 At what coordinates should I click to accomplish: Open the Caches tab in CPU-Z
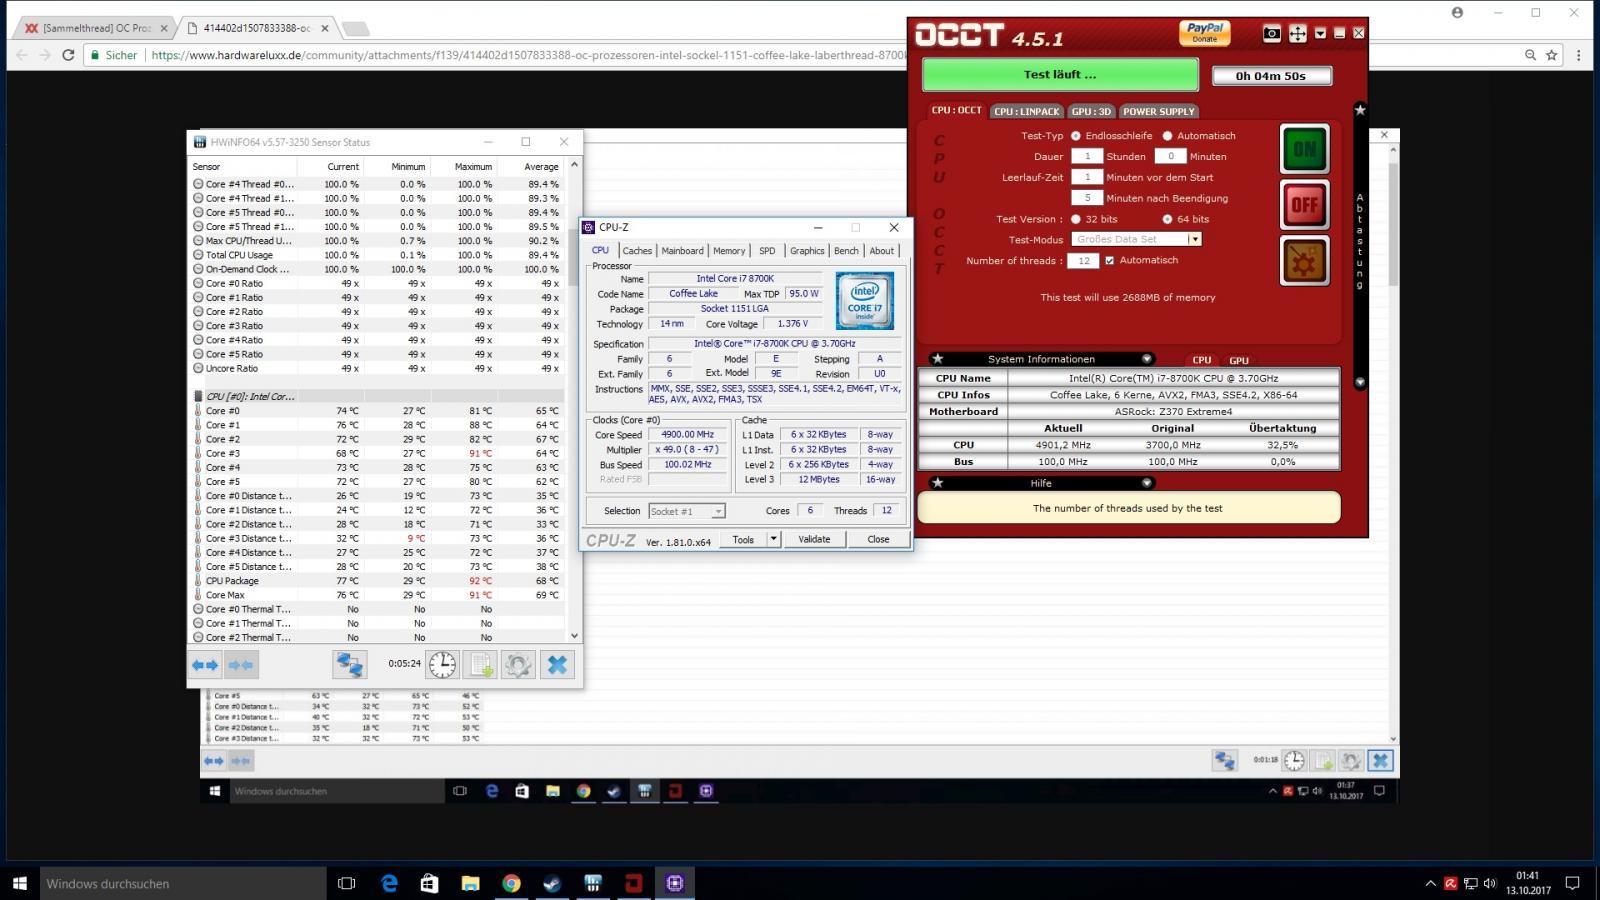(637, 251)
